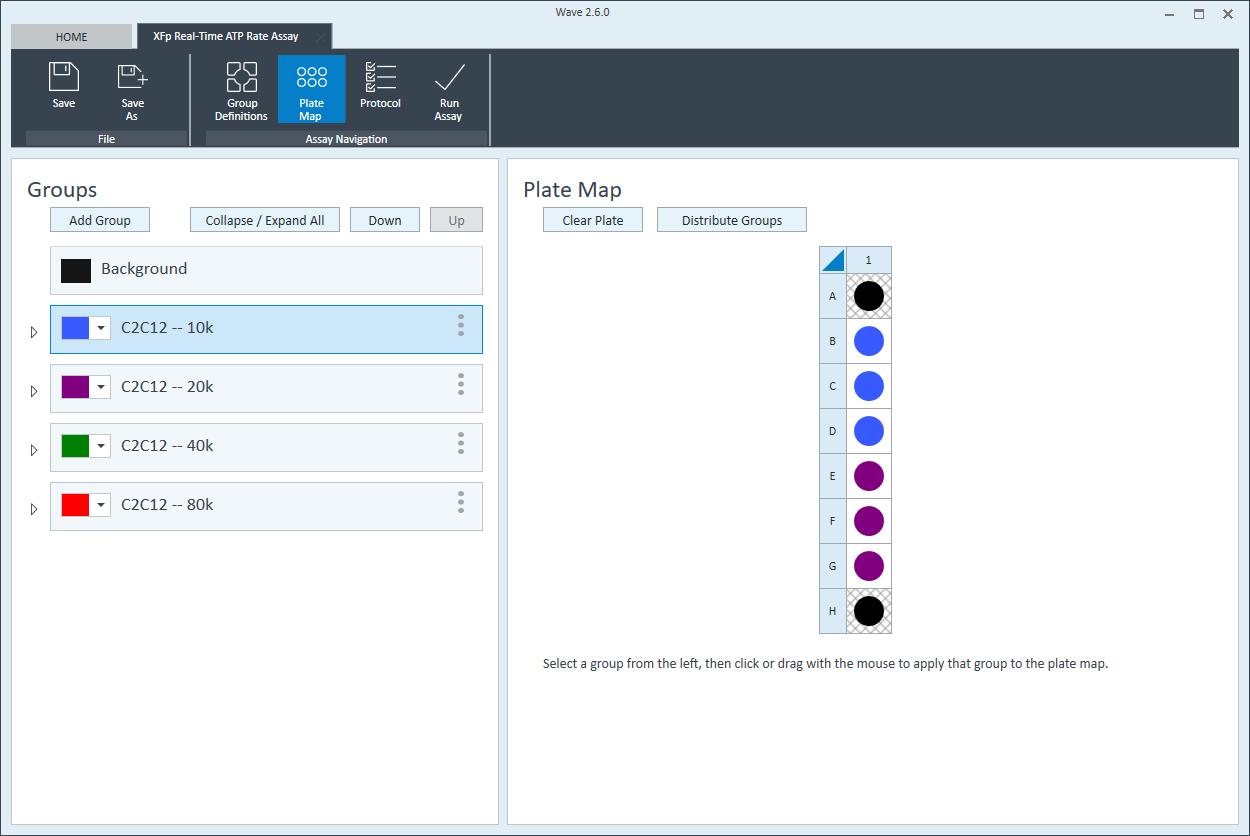This screenshot has width=1250, height=836.
Task: Switch to the HOME tab
Action: coord(72,37)
